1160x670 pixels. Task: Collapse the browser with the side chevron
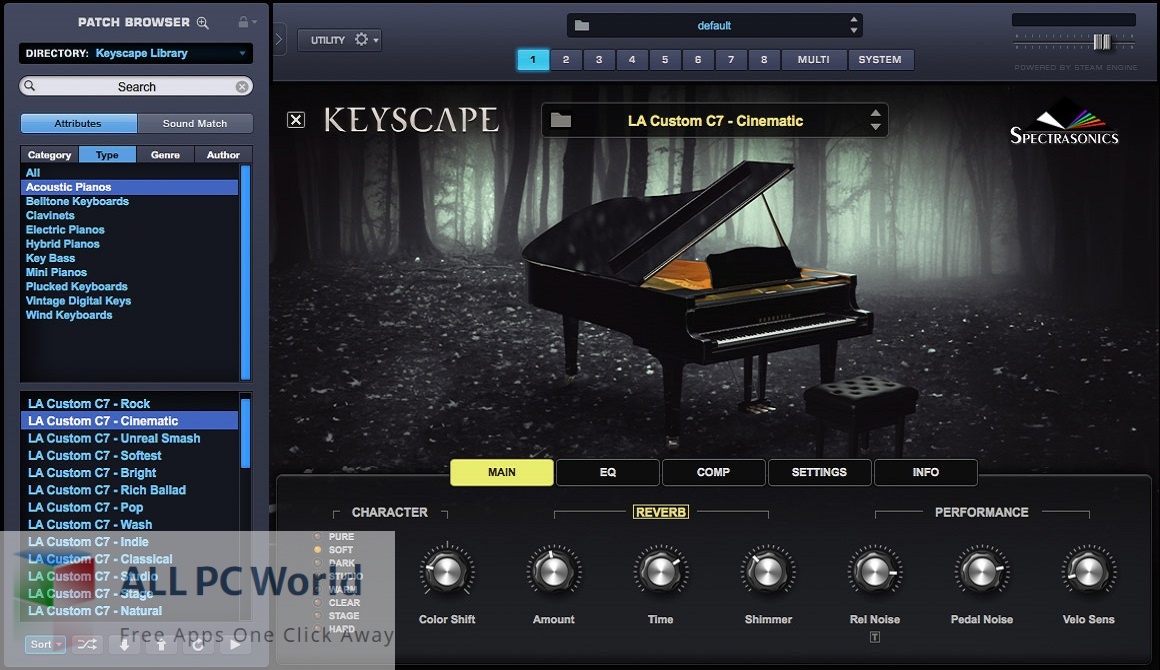[x=279, y=39]
